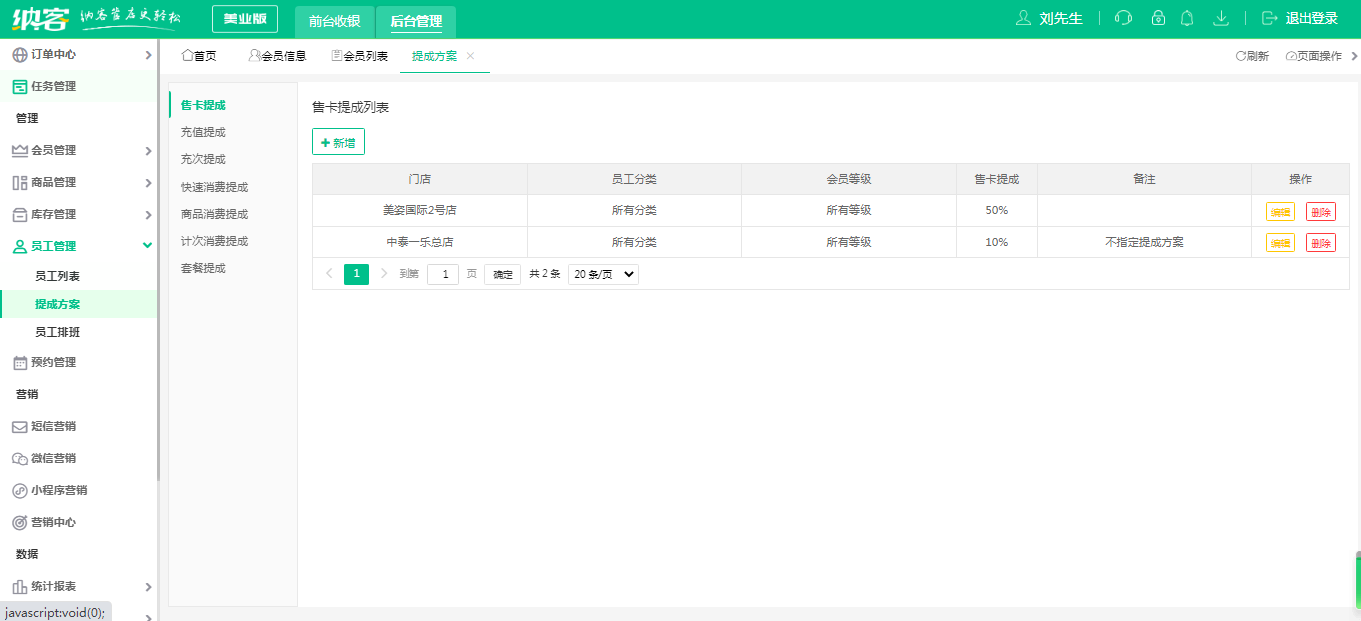The height and width of the screenshot is (621, 1361).
Task: Open the 小程序营销 mini program marketing icon
Action: [20, 490]
